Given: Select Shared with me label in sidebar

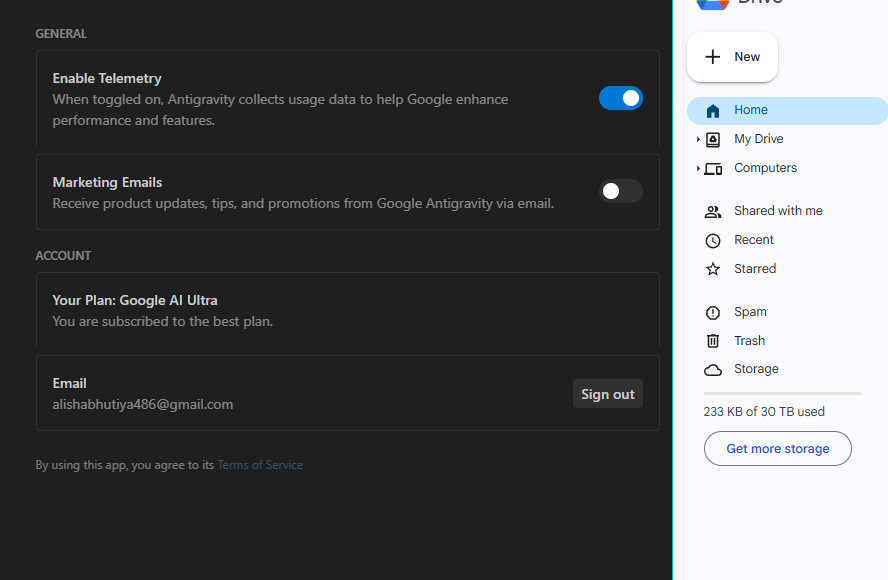Looking at the screenshot, I should 778,211.
